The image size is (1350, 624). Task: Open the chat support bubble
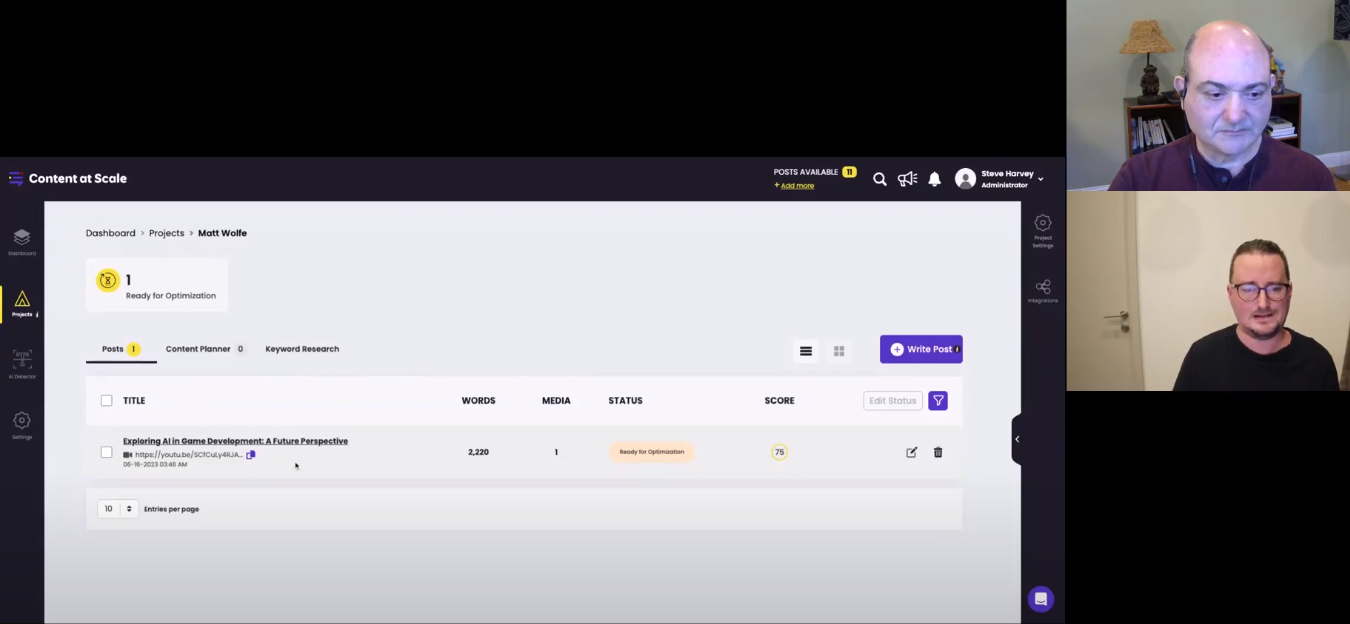(1040, 598)
